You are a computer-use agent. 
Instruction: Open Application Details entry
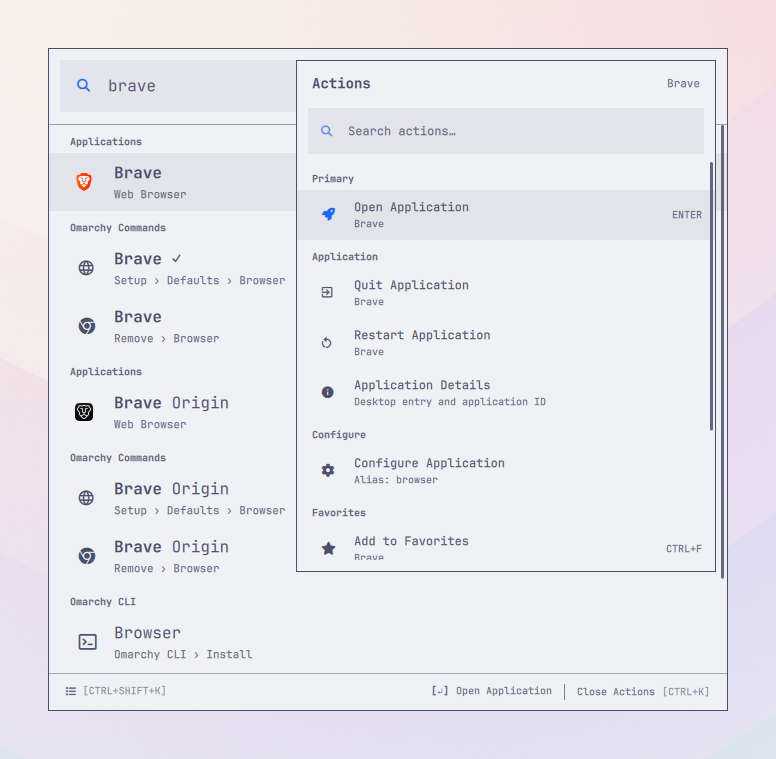click(x=504, y=392)
